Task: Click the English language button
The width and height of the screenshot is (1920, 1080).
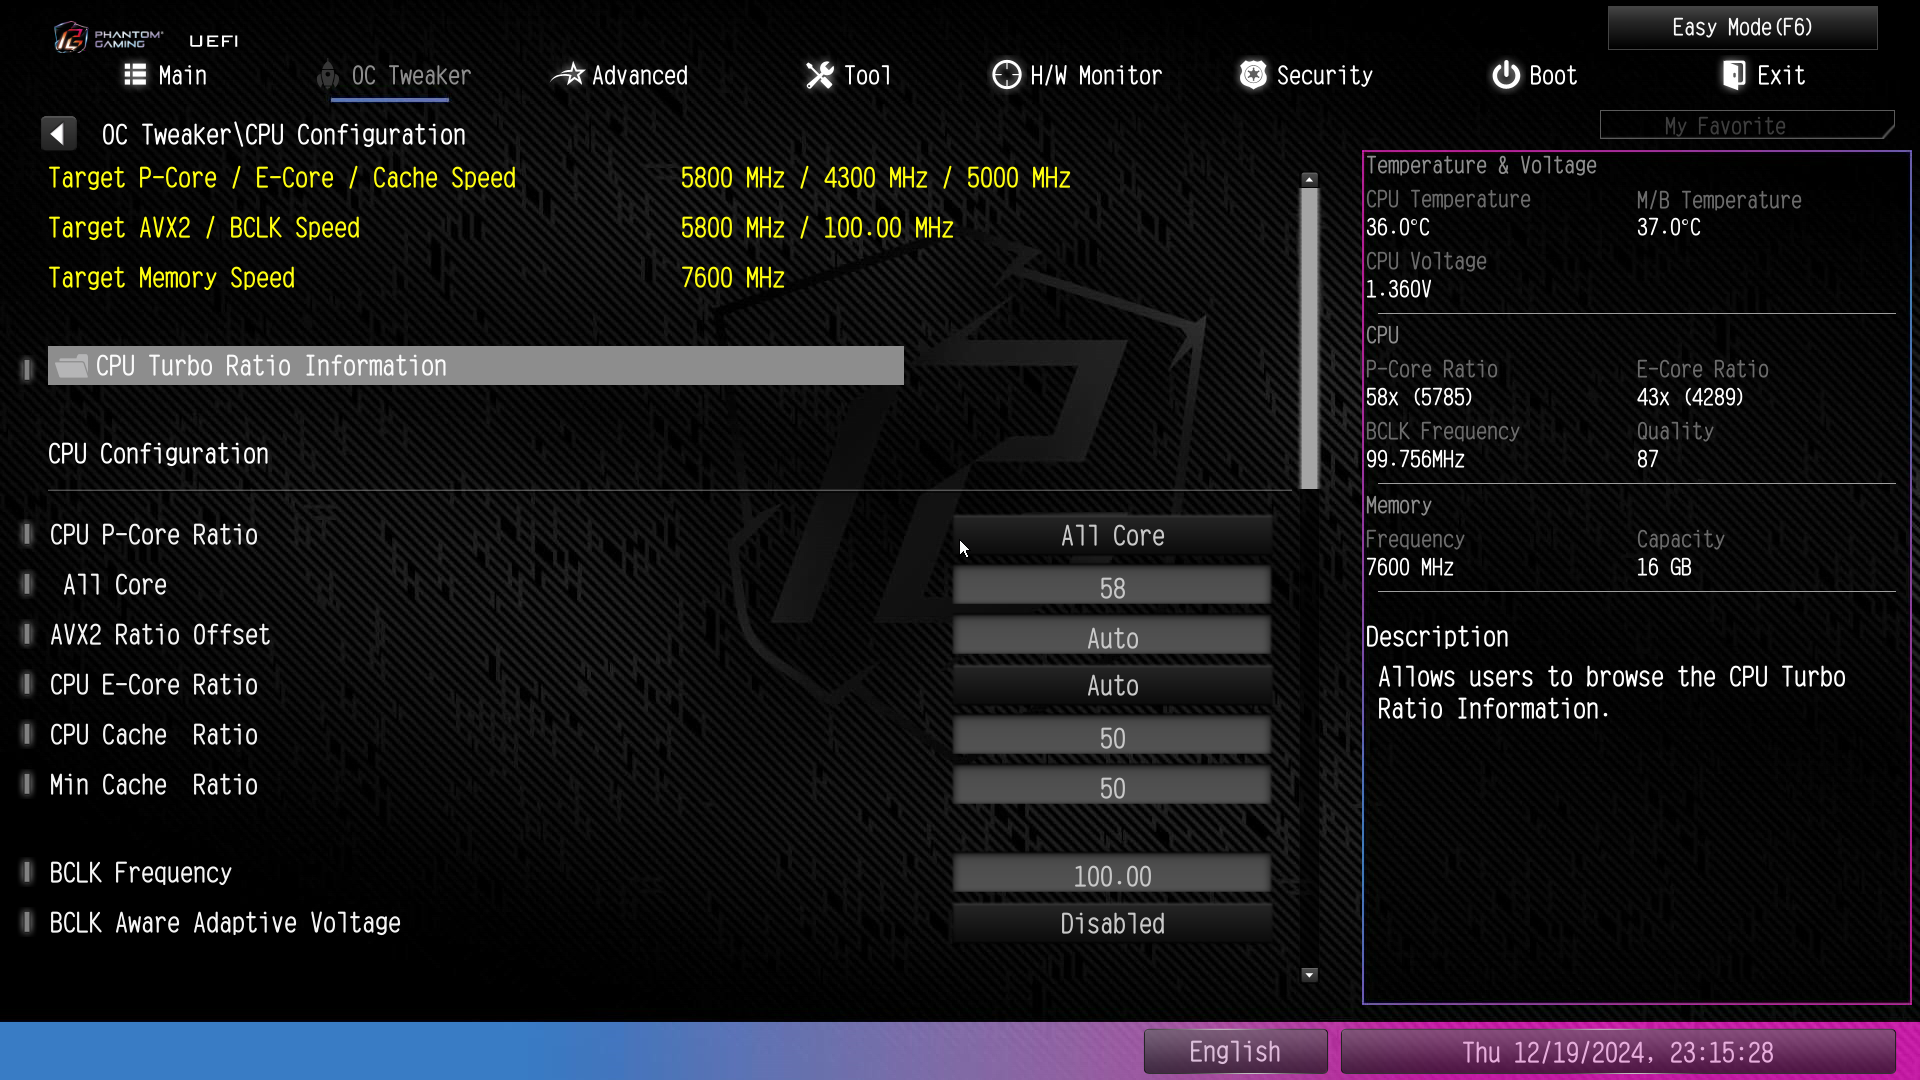Action: click(1235, 1052)
